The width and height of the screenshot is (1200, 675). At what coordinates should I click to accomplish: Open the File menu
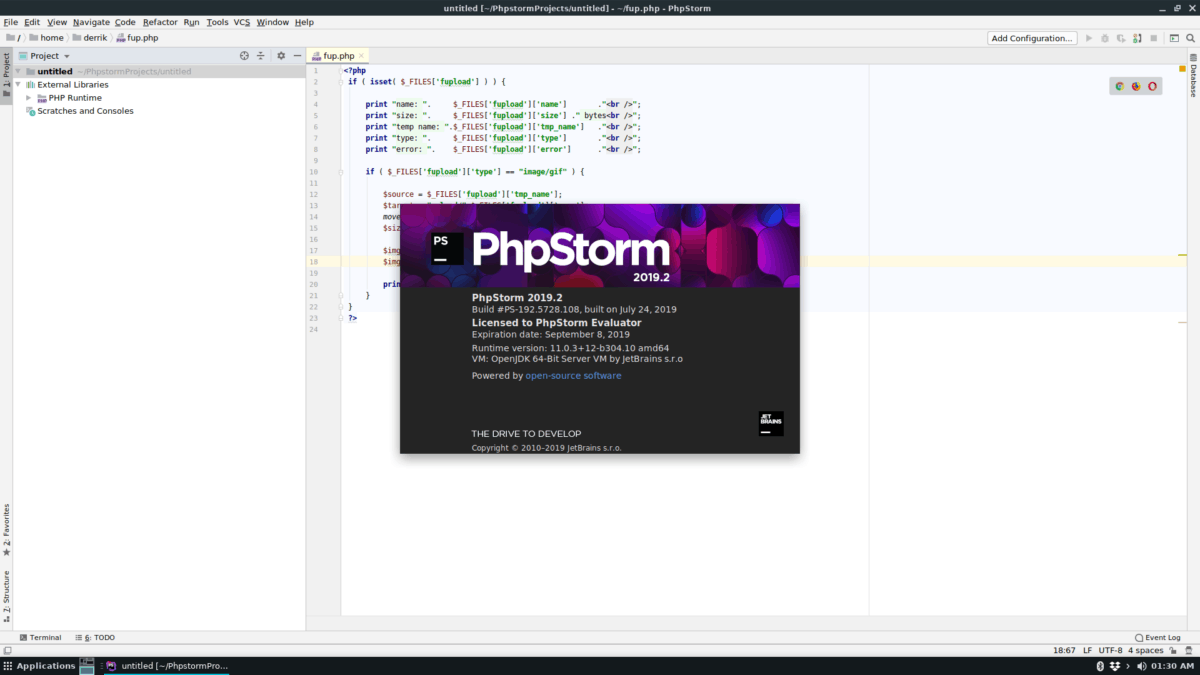click(x=11, y=22)
